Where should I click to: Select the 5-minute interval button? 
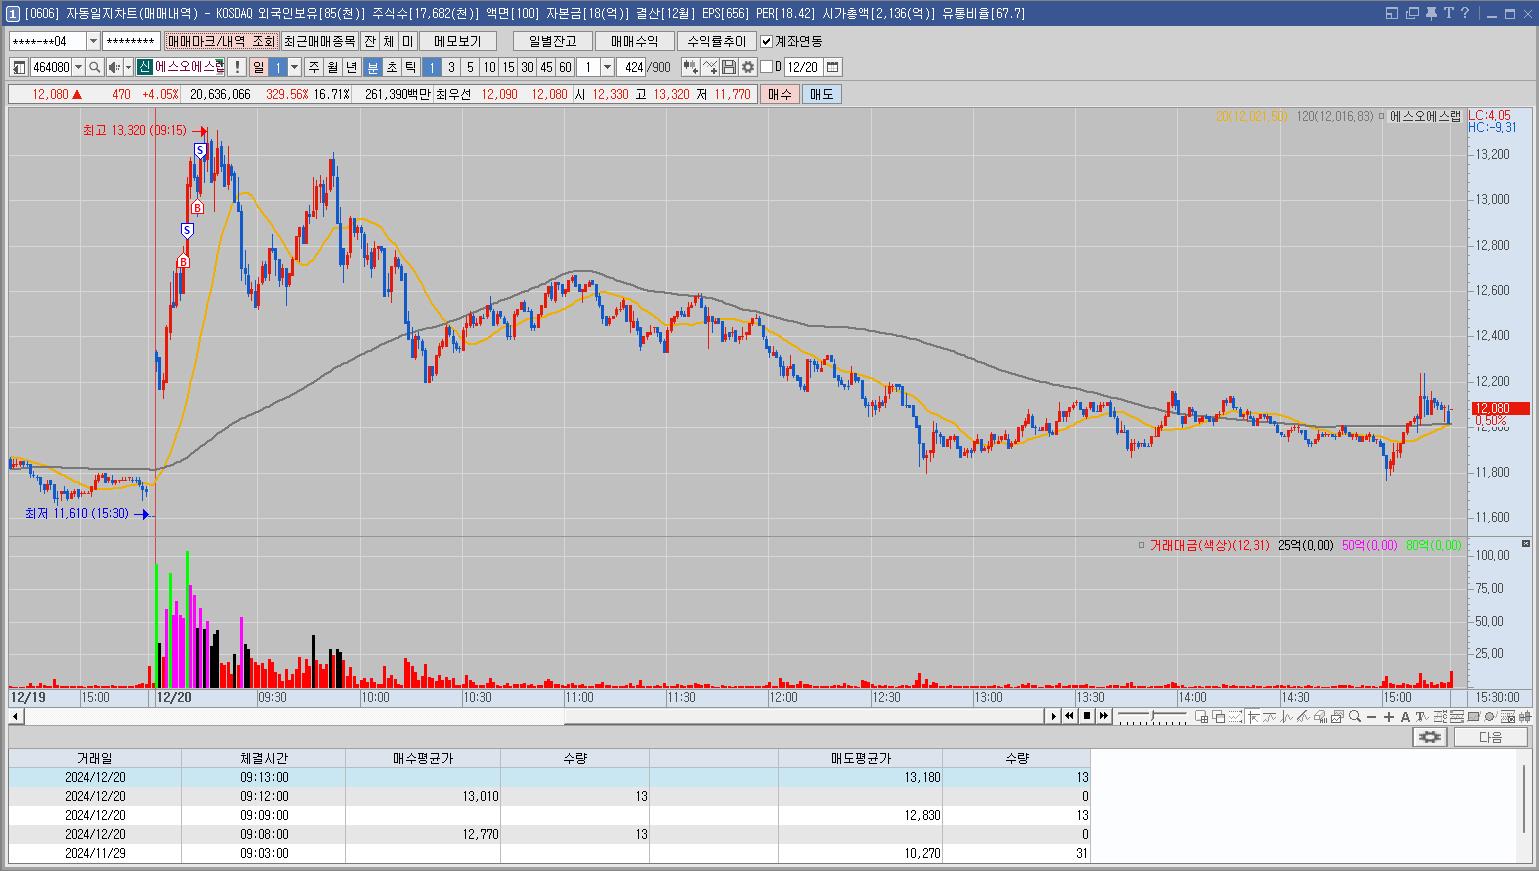[470, 67]
